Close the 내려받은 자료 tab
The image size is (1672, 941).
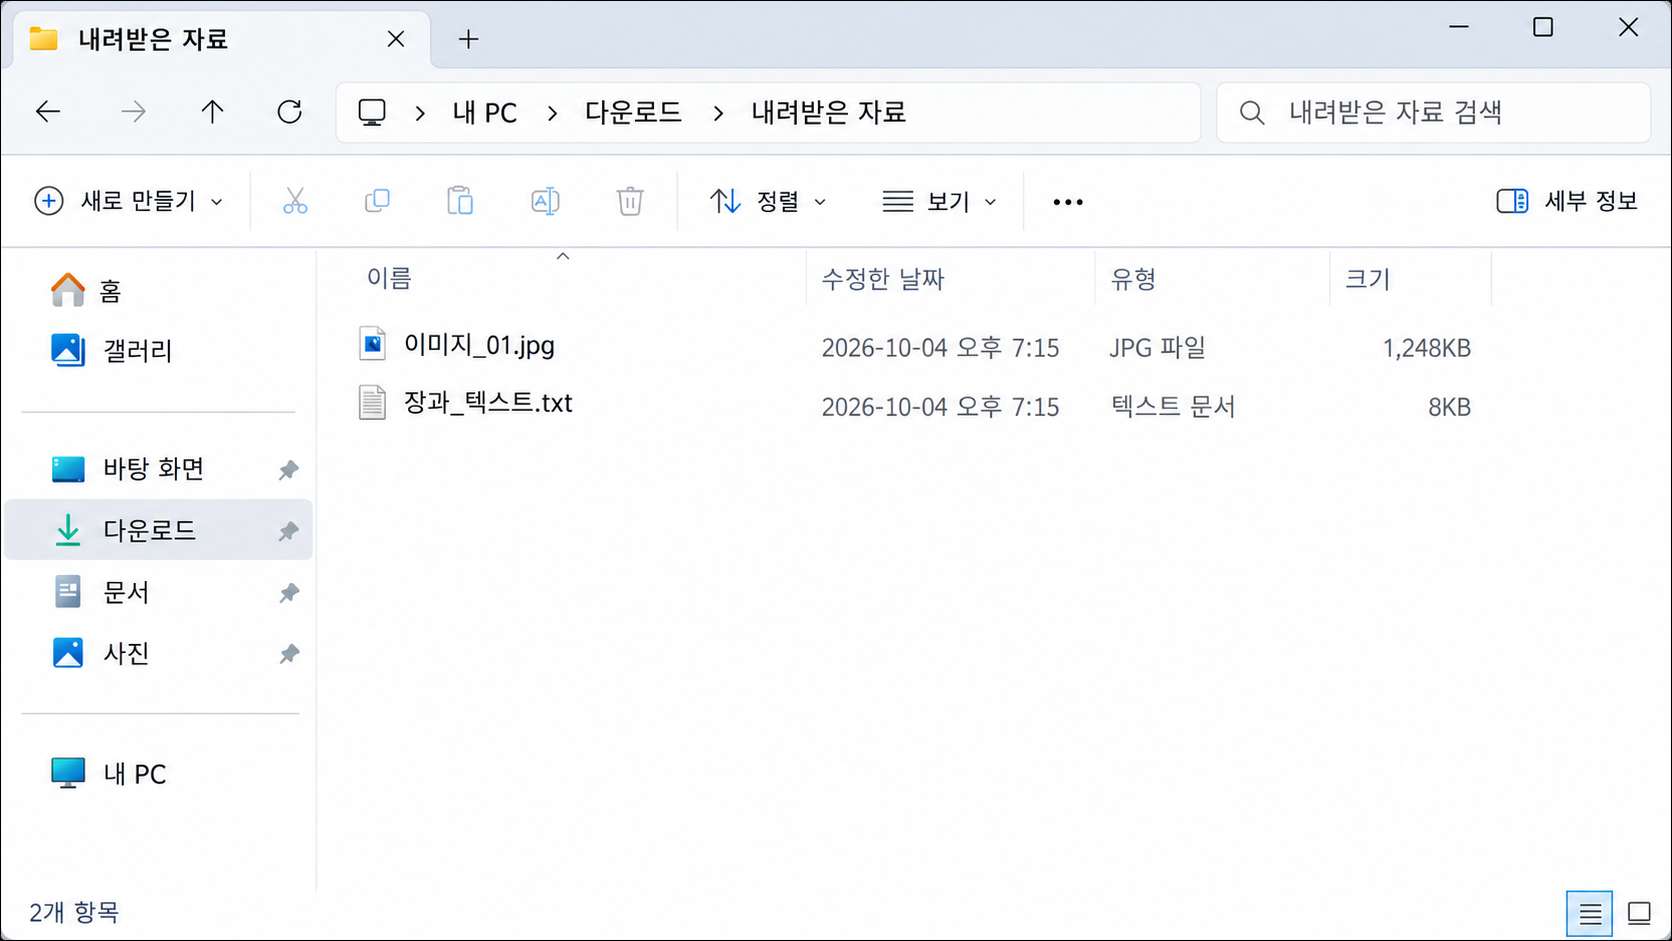396,39
